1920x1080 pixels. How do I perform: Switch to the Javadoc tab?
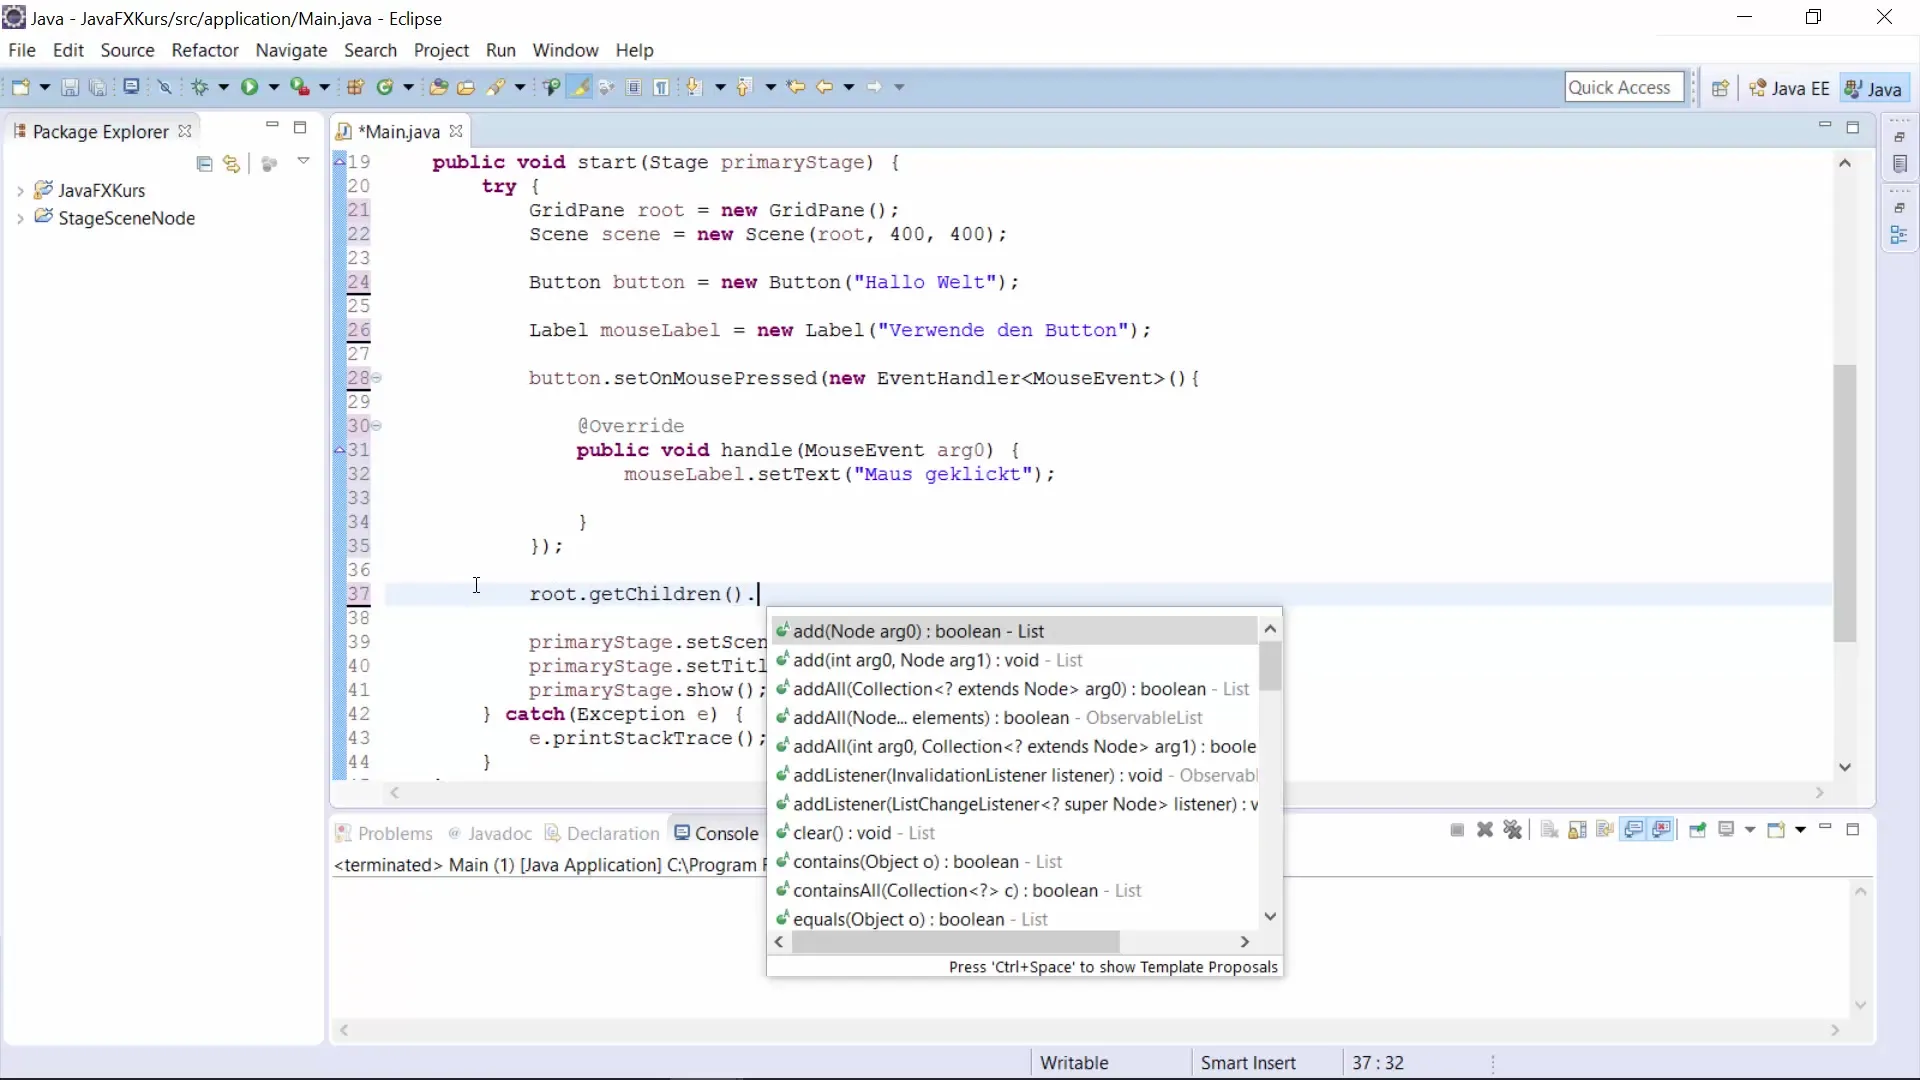point(490,833)
